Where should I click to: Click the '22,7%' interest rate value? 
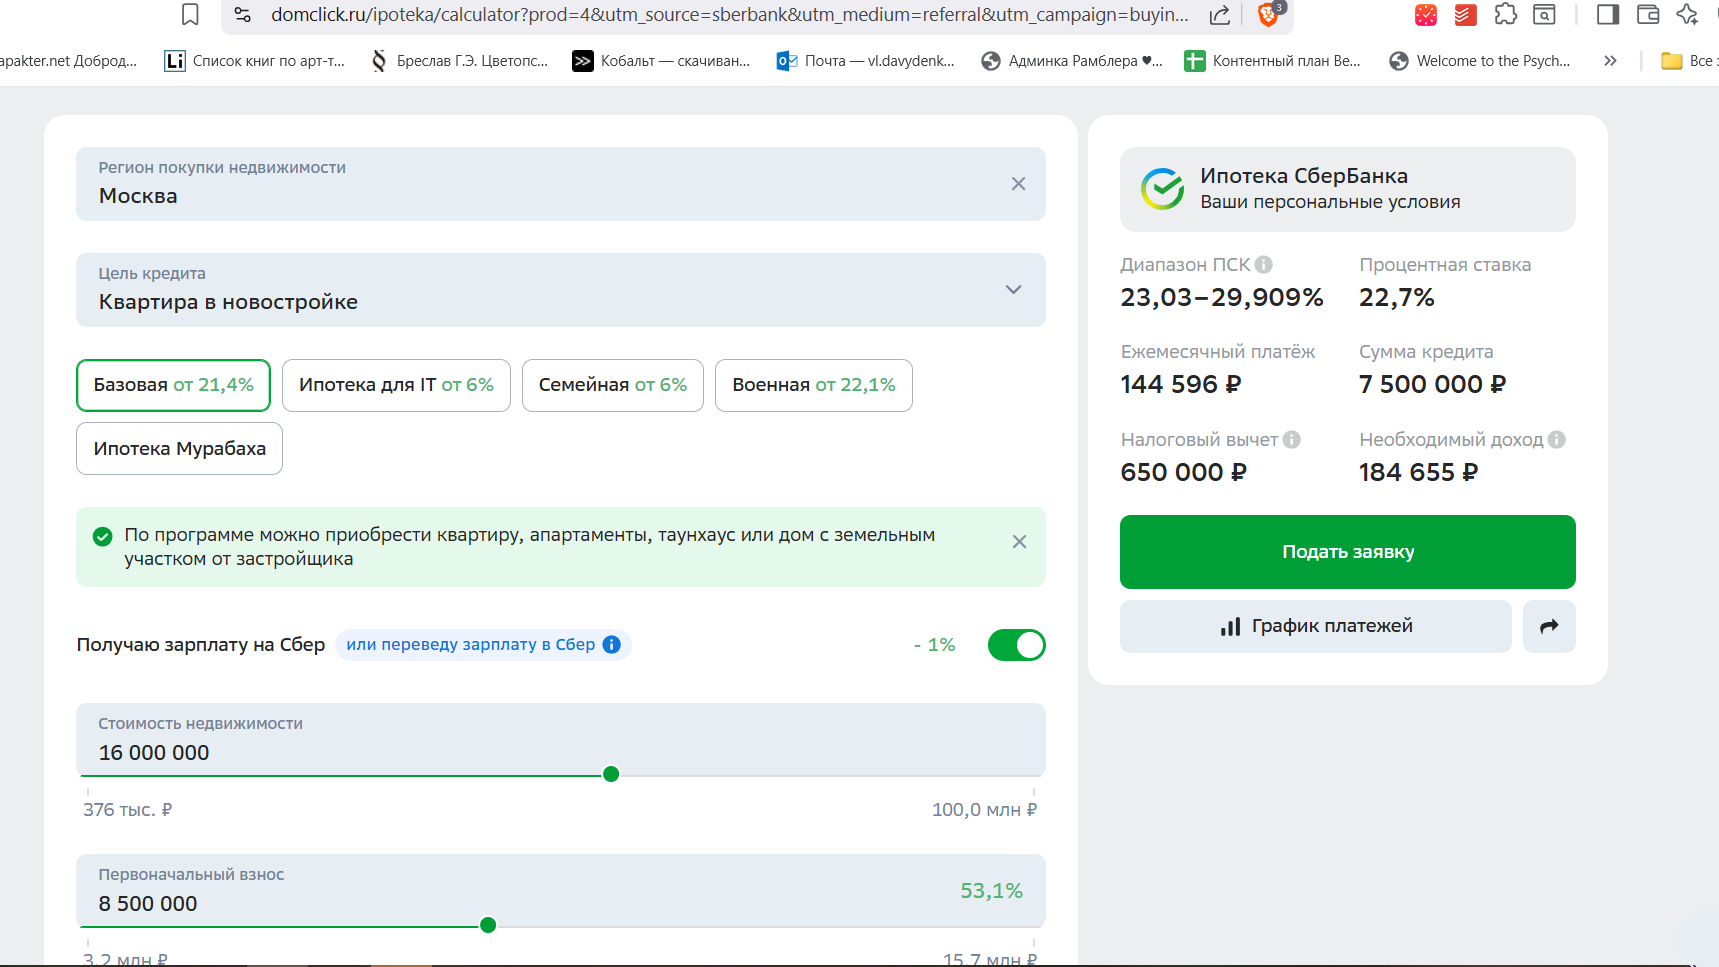click(x=1397, y=298)
